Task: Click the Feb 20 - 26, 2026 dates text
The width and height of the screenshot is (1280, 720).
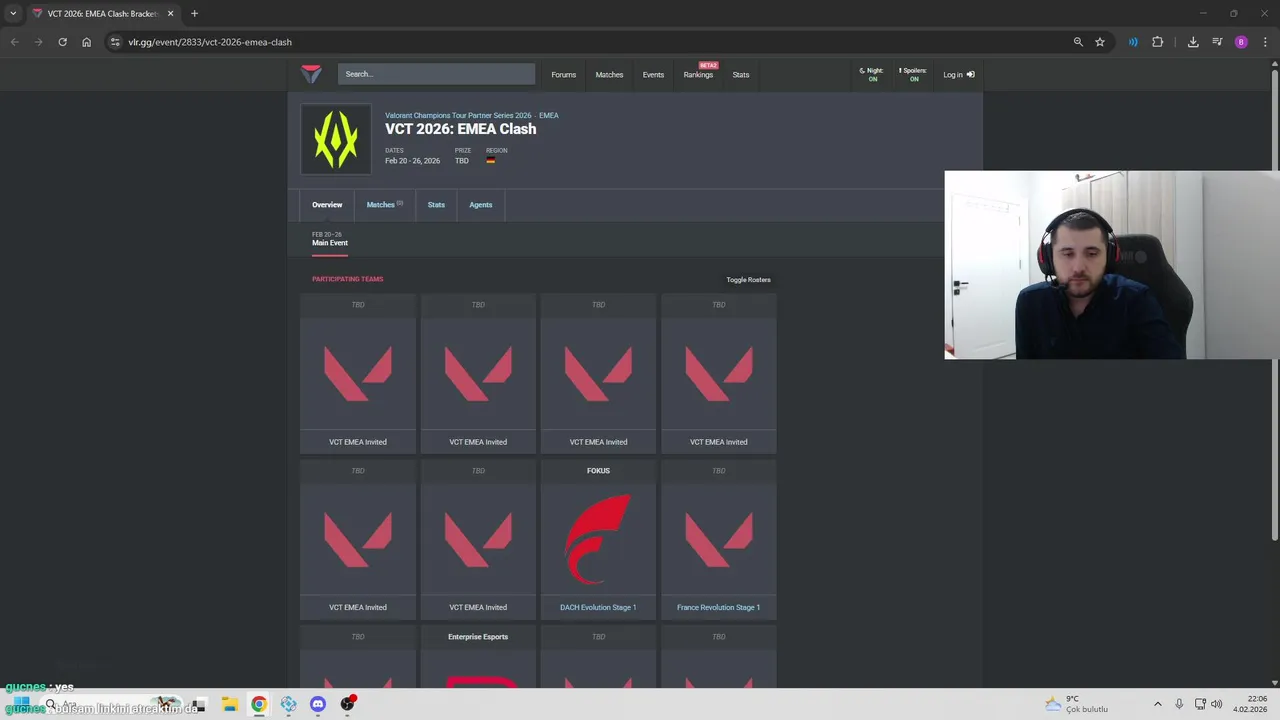Action: tap(412, 161)
